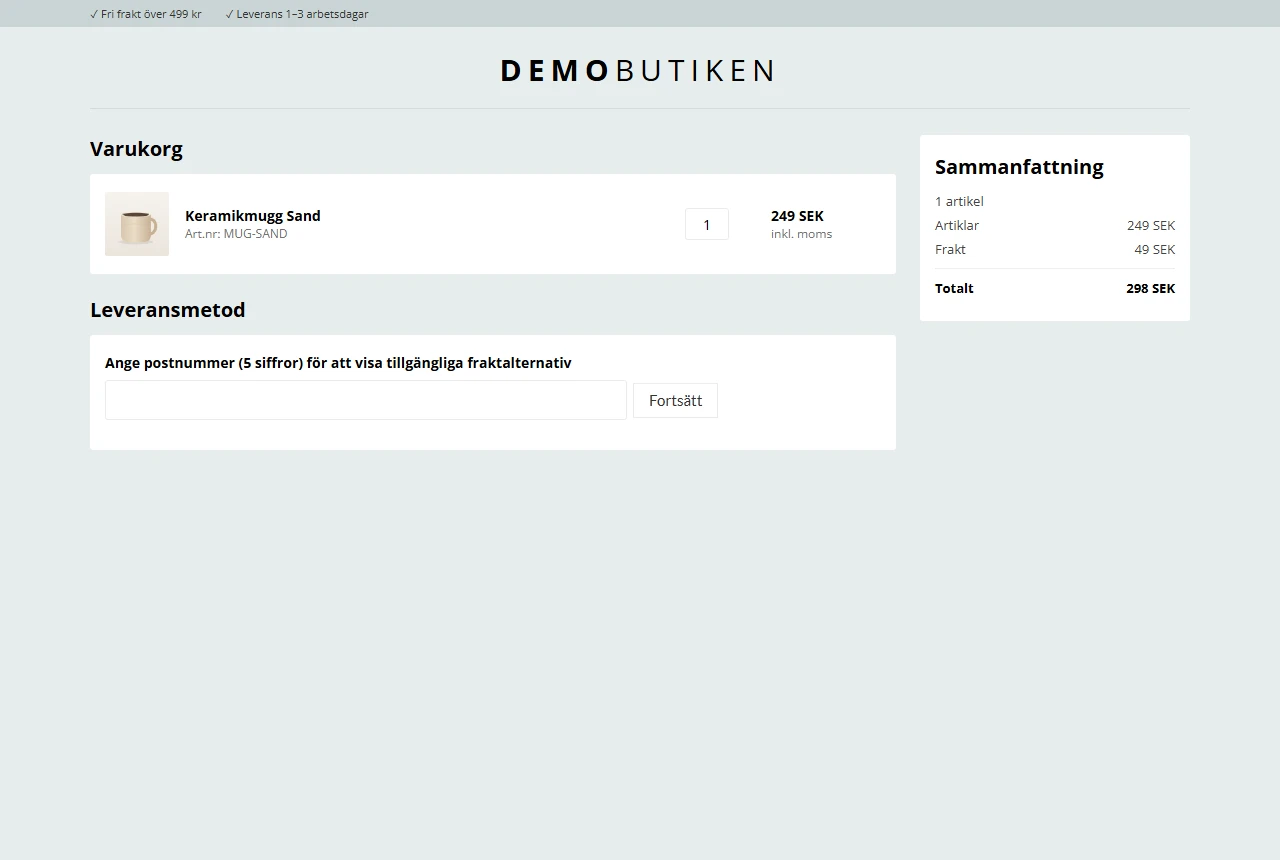Click the DEMOBUTIKEN store logo
Screen dimensions: 1280x860
(638, 70)
